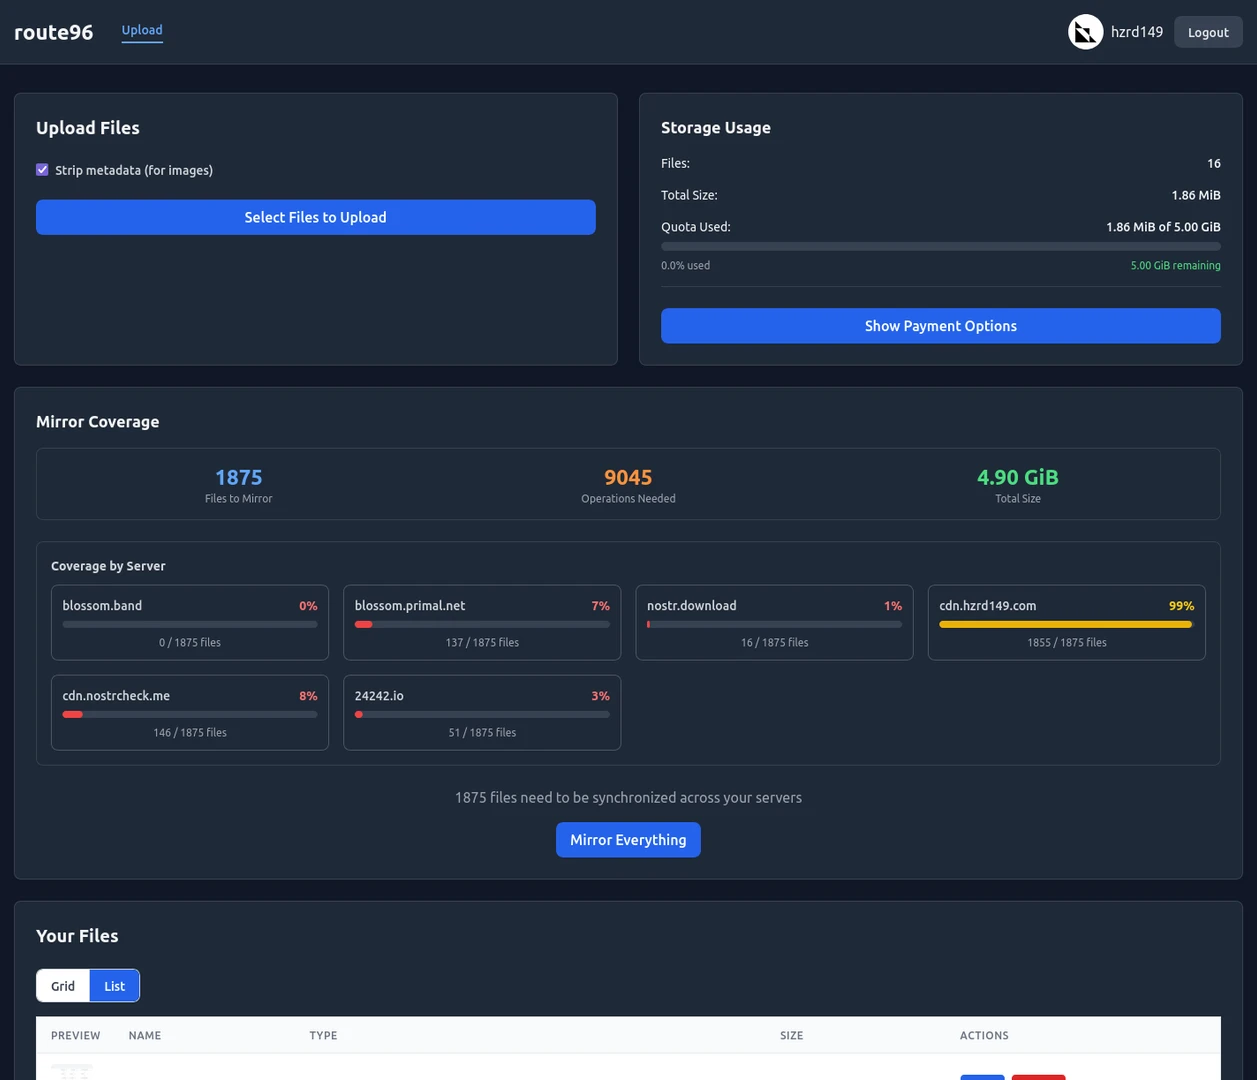Select the blossom.band server card
Image resolution: width=1257 pixels, height=1080 pixels.
[x=190, y=622]
